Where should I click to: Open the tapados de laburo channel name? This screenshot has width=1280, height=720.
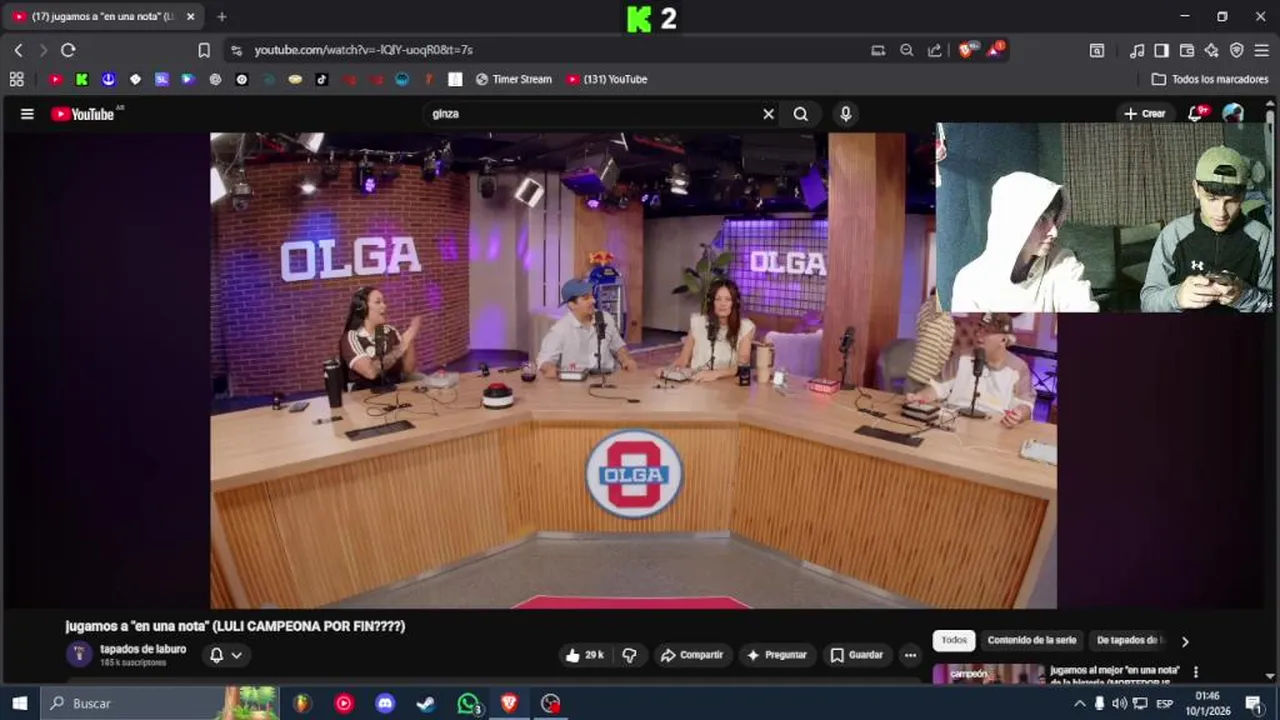pos(143,649)
